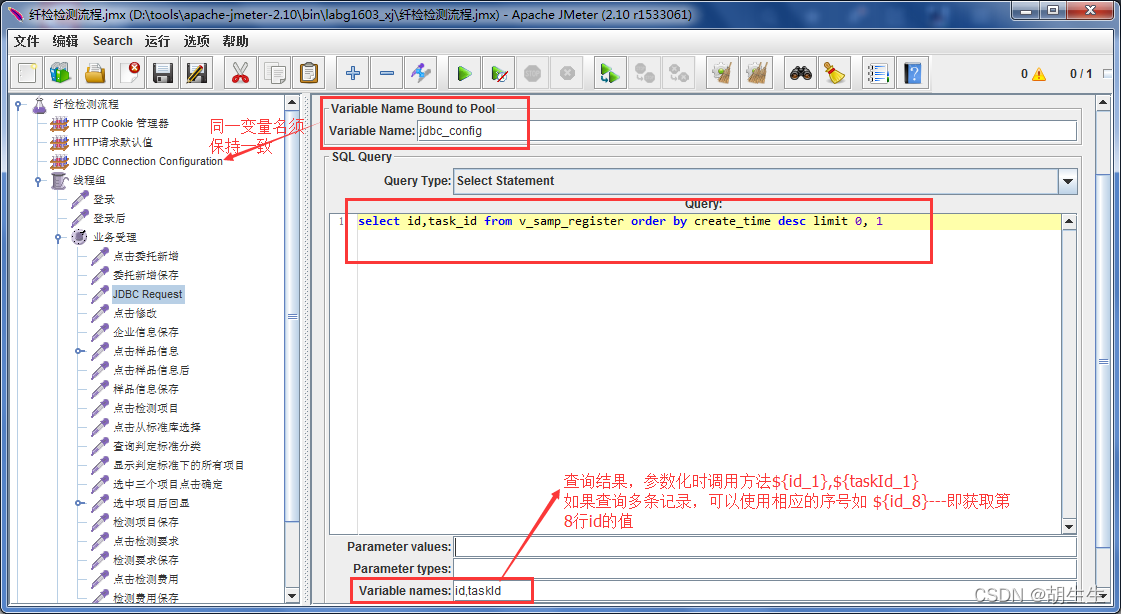This screenshot has width=1121, height=614.
Task: Collapse the 纤检检测流程 test plan node
Action: pos(19,104)
